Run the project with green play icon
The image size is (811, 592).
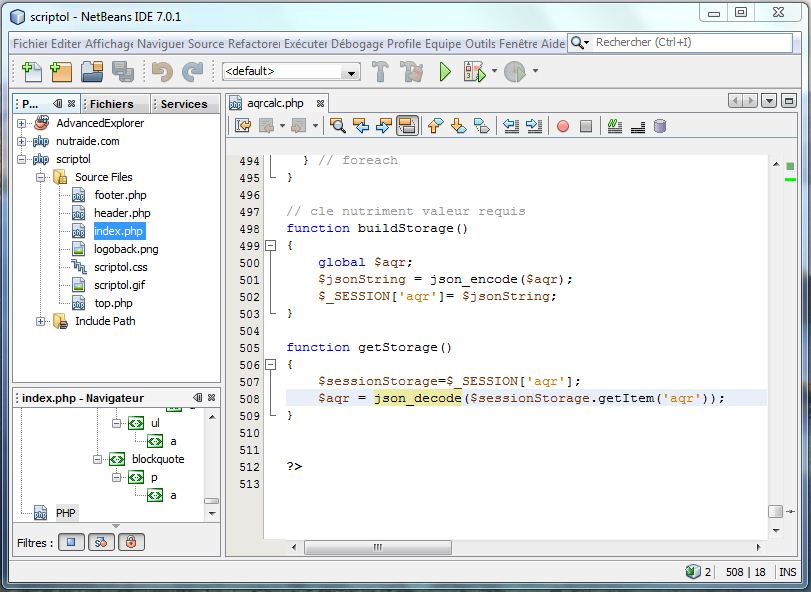point(445,72)
